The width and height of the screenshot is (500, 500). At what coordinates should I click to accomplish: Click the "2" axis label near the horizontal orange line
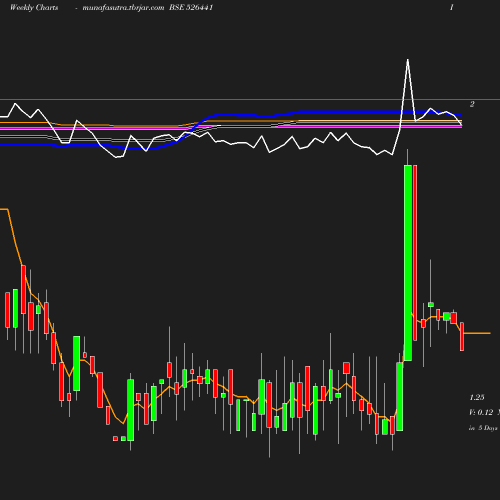[472, 104]
